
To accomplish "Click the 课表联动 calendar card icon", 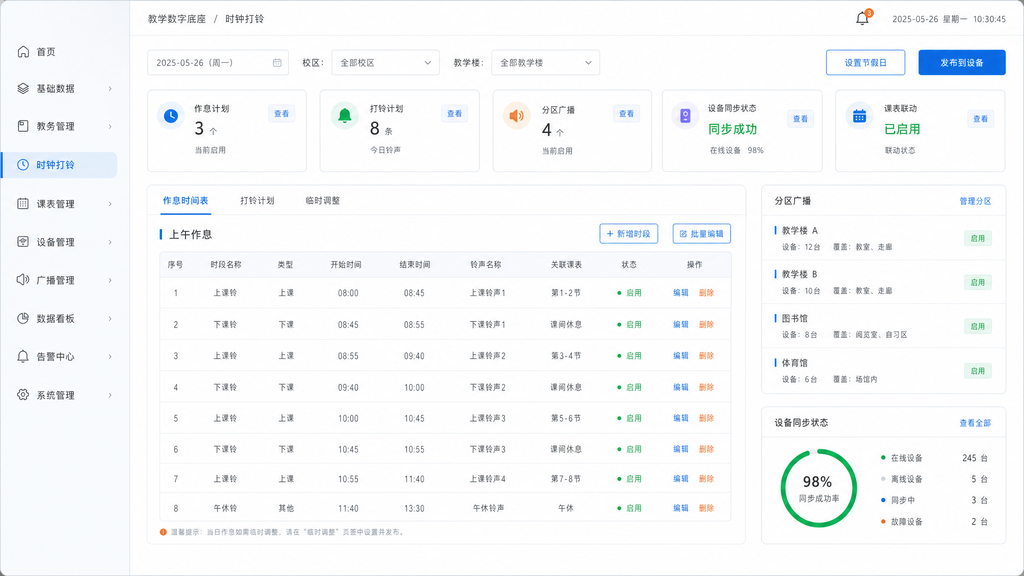I will tap(859, 116).
